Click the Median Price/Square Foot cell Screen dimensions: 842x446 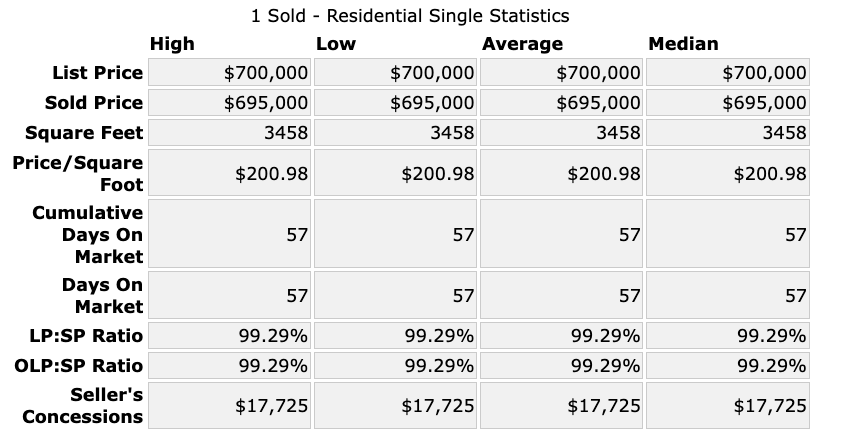(729, 174)
